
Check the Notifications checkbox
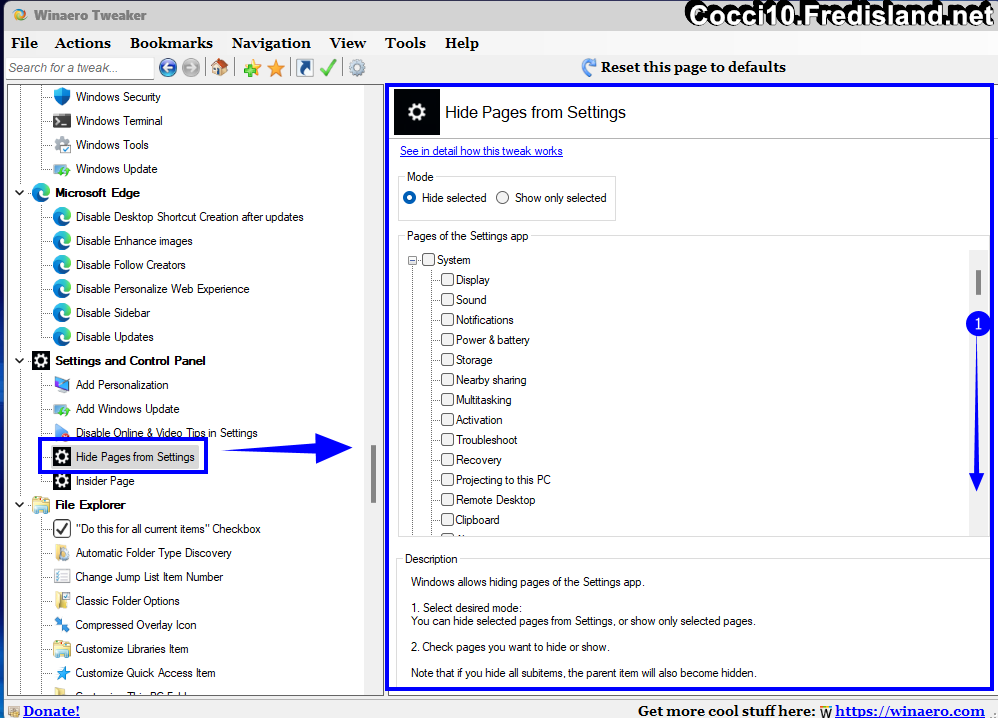click(447, 320)
